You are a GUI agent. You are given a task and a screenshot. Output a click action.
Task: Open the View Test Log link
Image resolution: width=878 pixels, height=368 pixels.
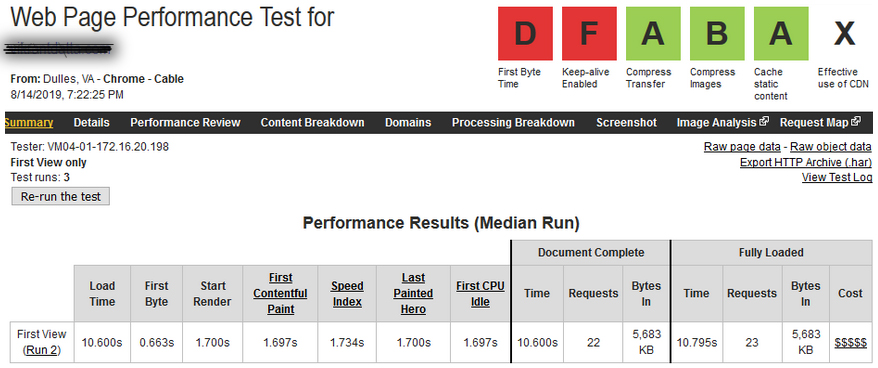837,178
